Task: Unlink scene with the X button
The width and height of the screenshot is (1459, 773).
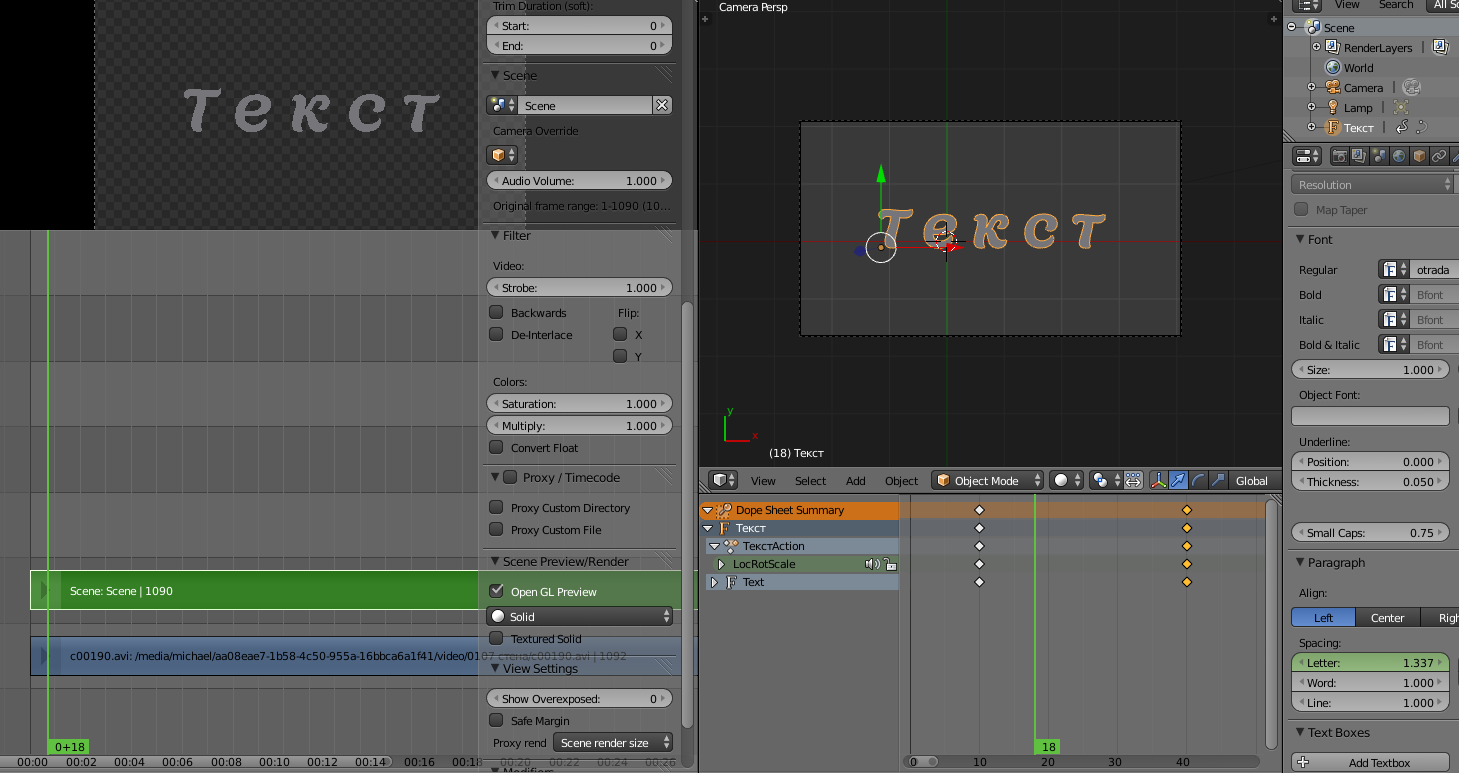Action: (x=662, y=105)
